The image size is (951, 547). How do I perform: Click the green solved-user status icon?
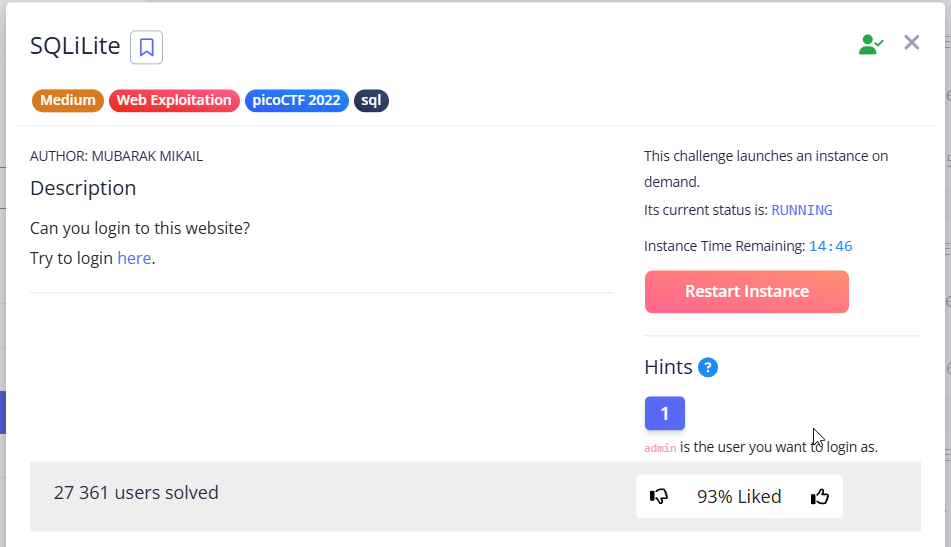tap(870, 44)
